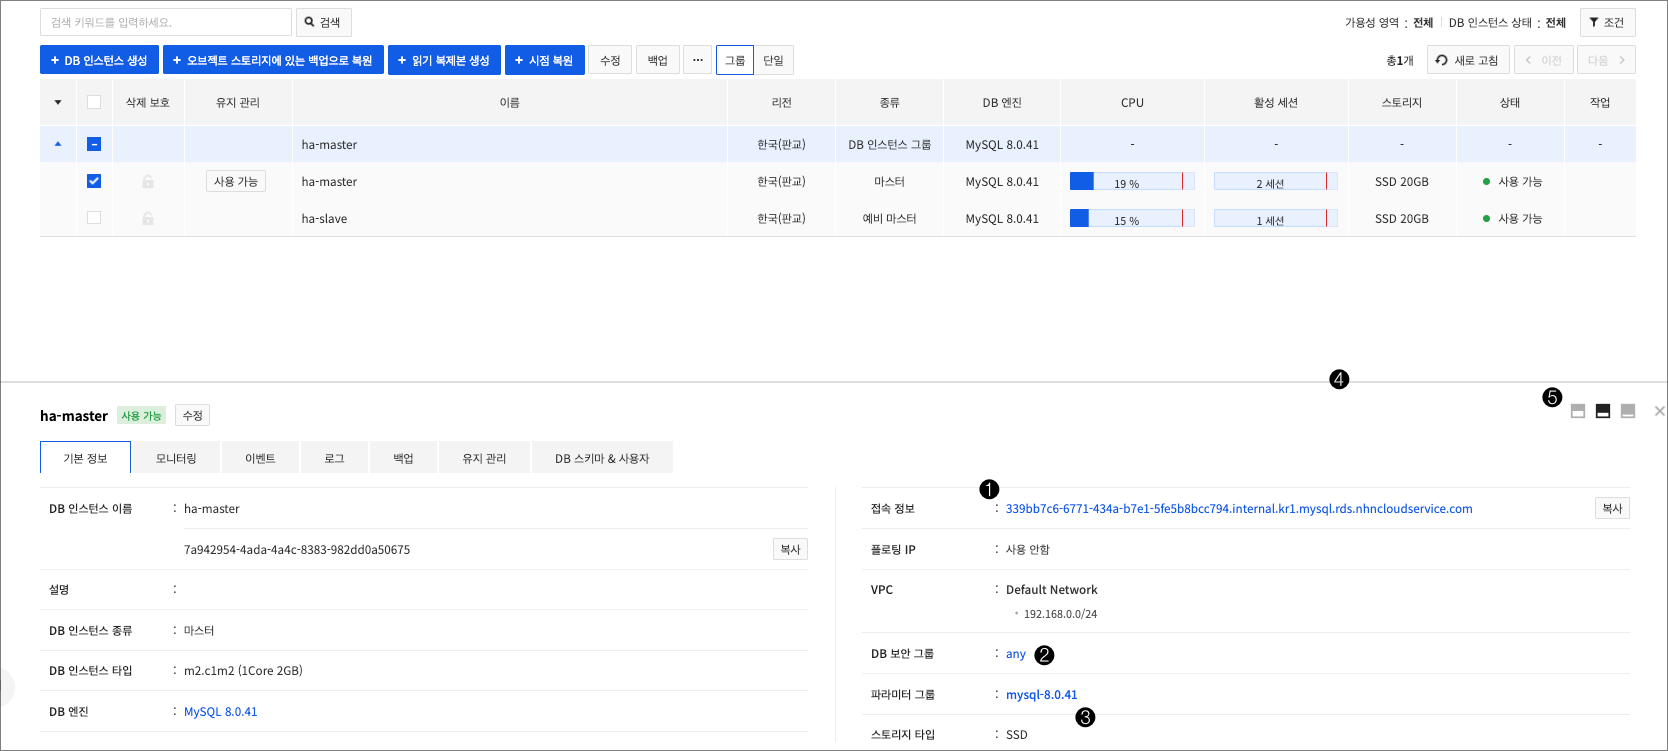This screenshot has width=1668, height=751.
Task: Click the m2.c1m2 (1Core 2GB) value
Action: (243, 671)
